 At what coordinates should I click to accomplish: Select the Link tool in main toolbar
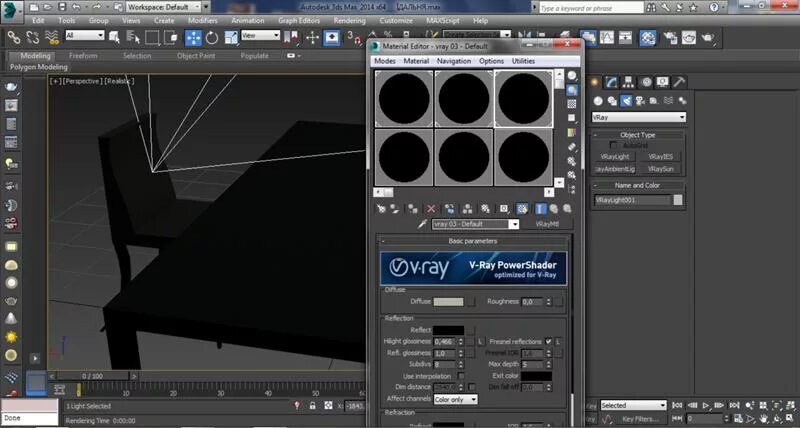(14, 37)
